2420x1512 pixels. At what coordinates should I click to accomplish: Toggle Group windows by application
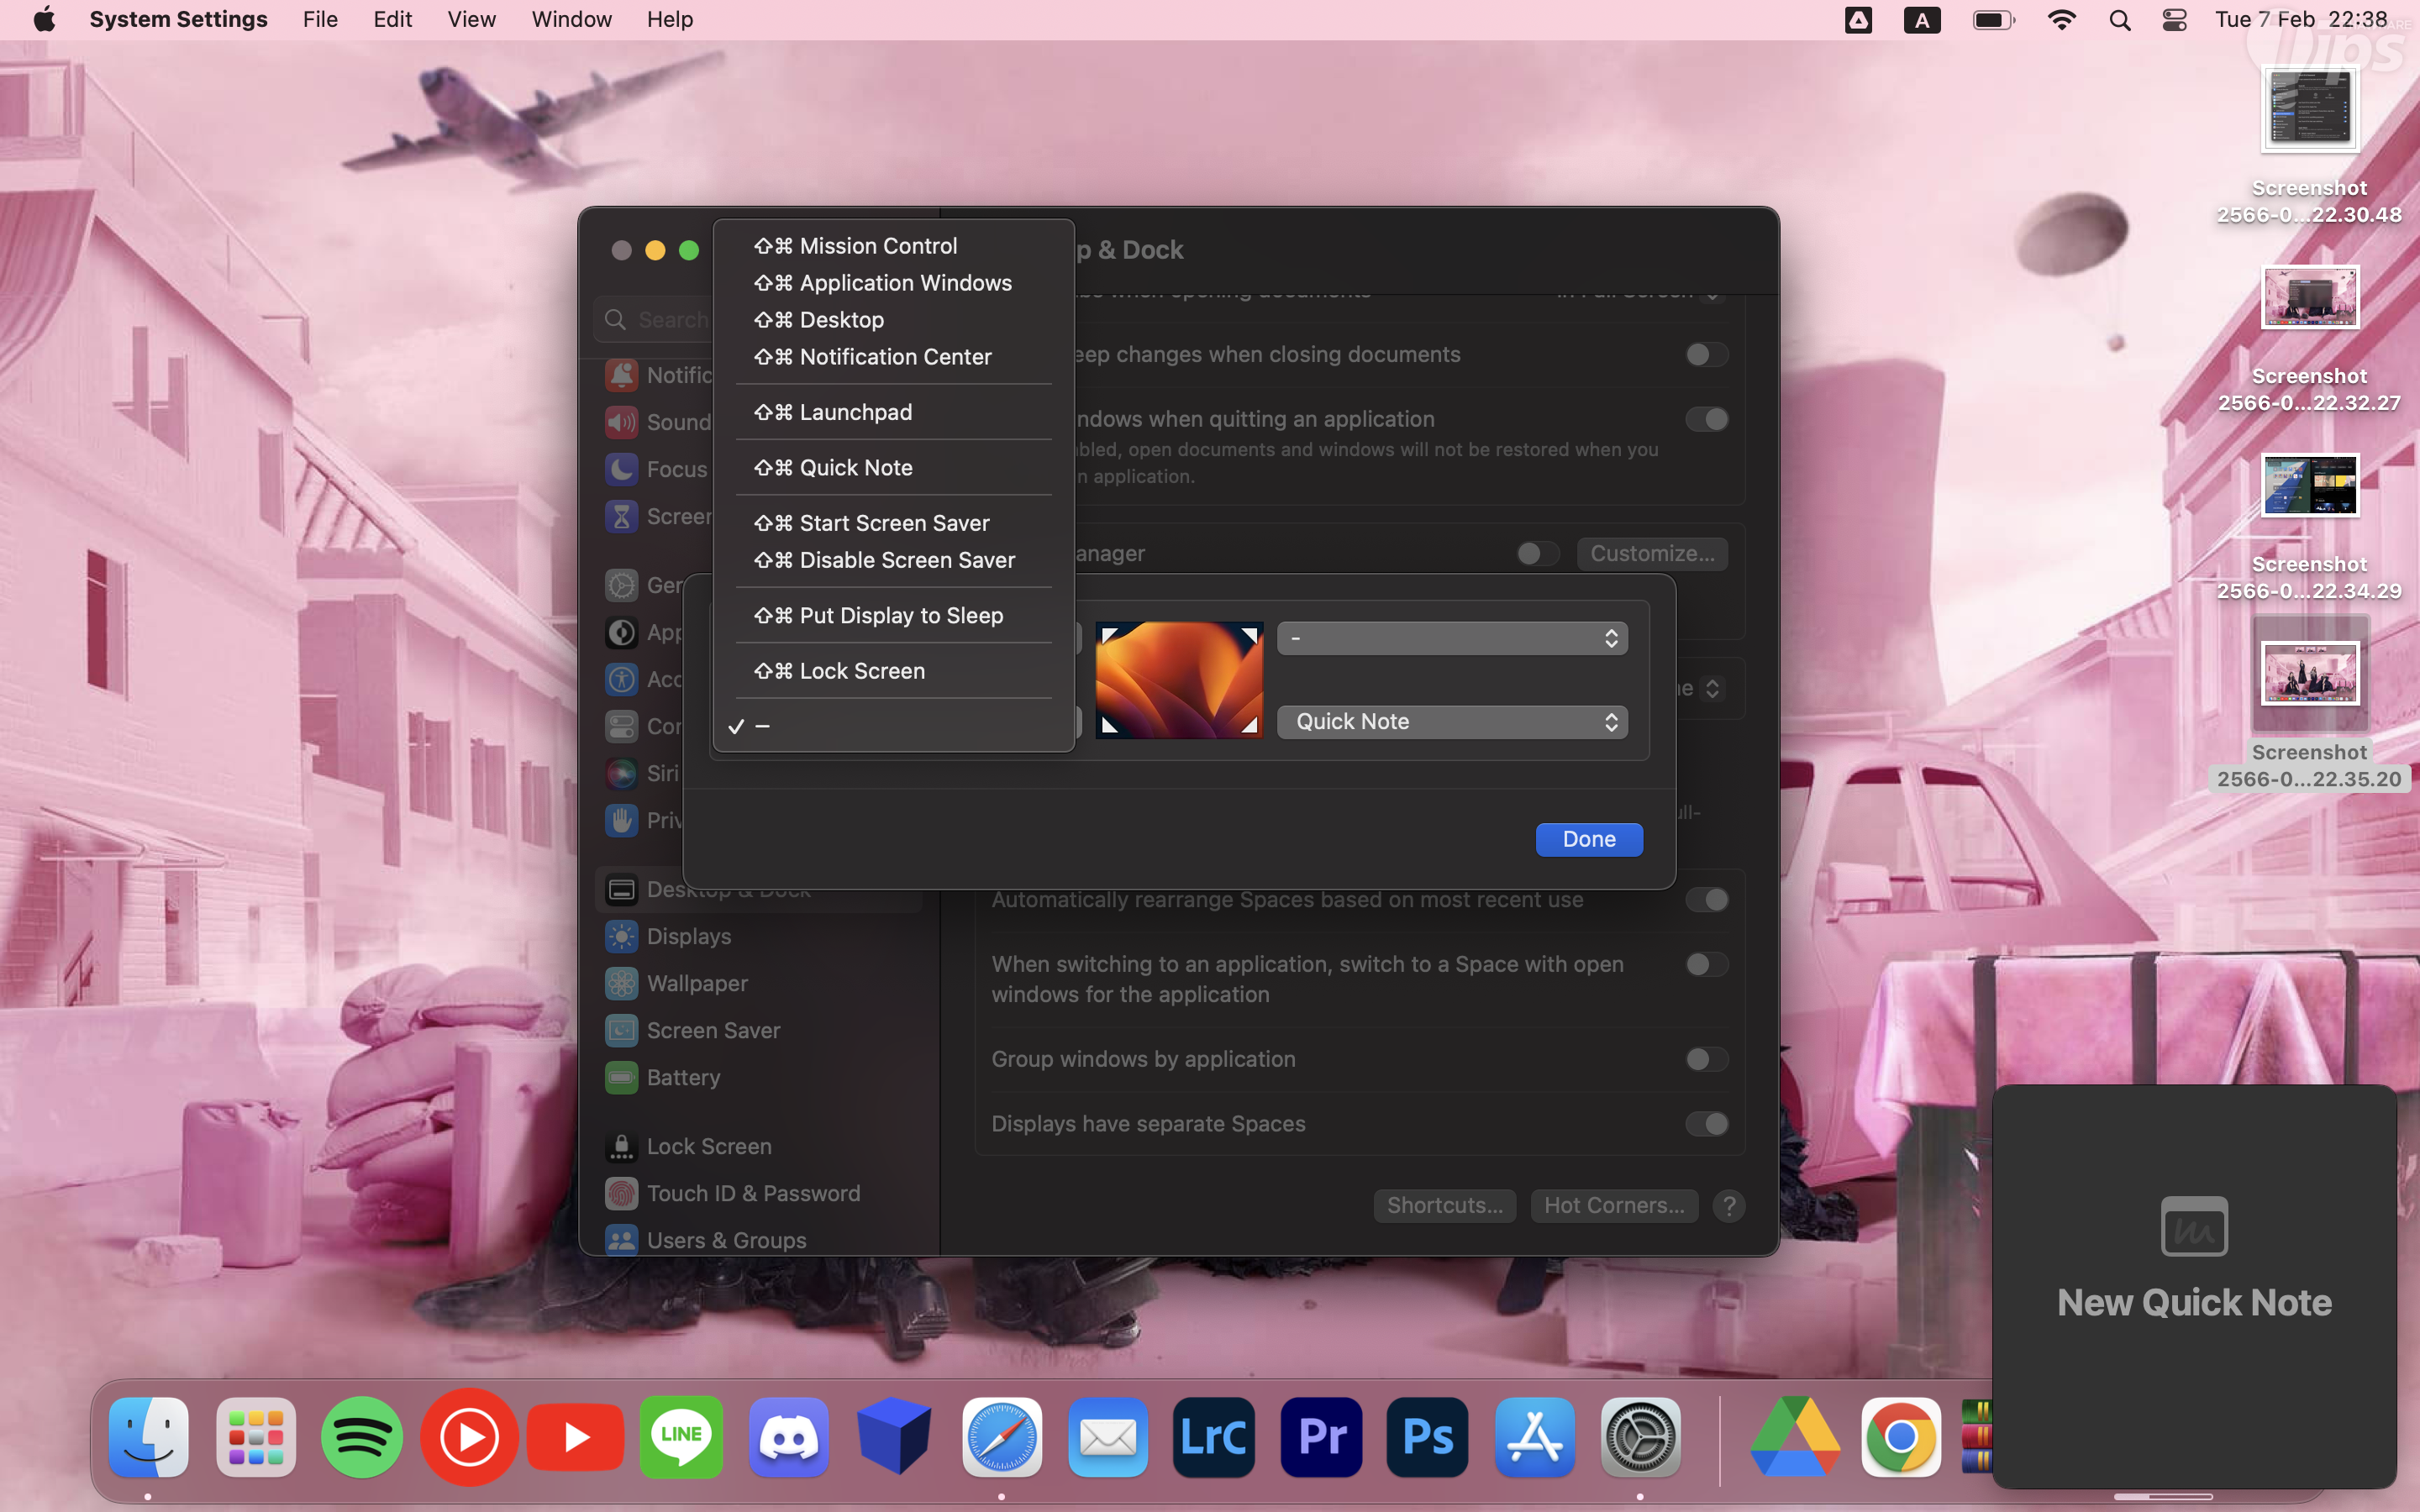click(x=1705, y=1059)
